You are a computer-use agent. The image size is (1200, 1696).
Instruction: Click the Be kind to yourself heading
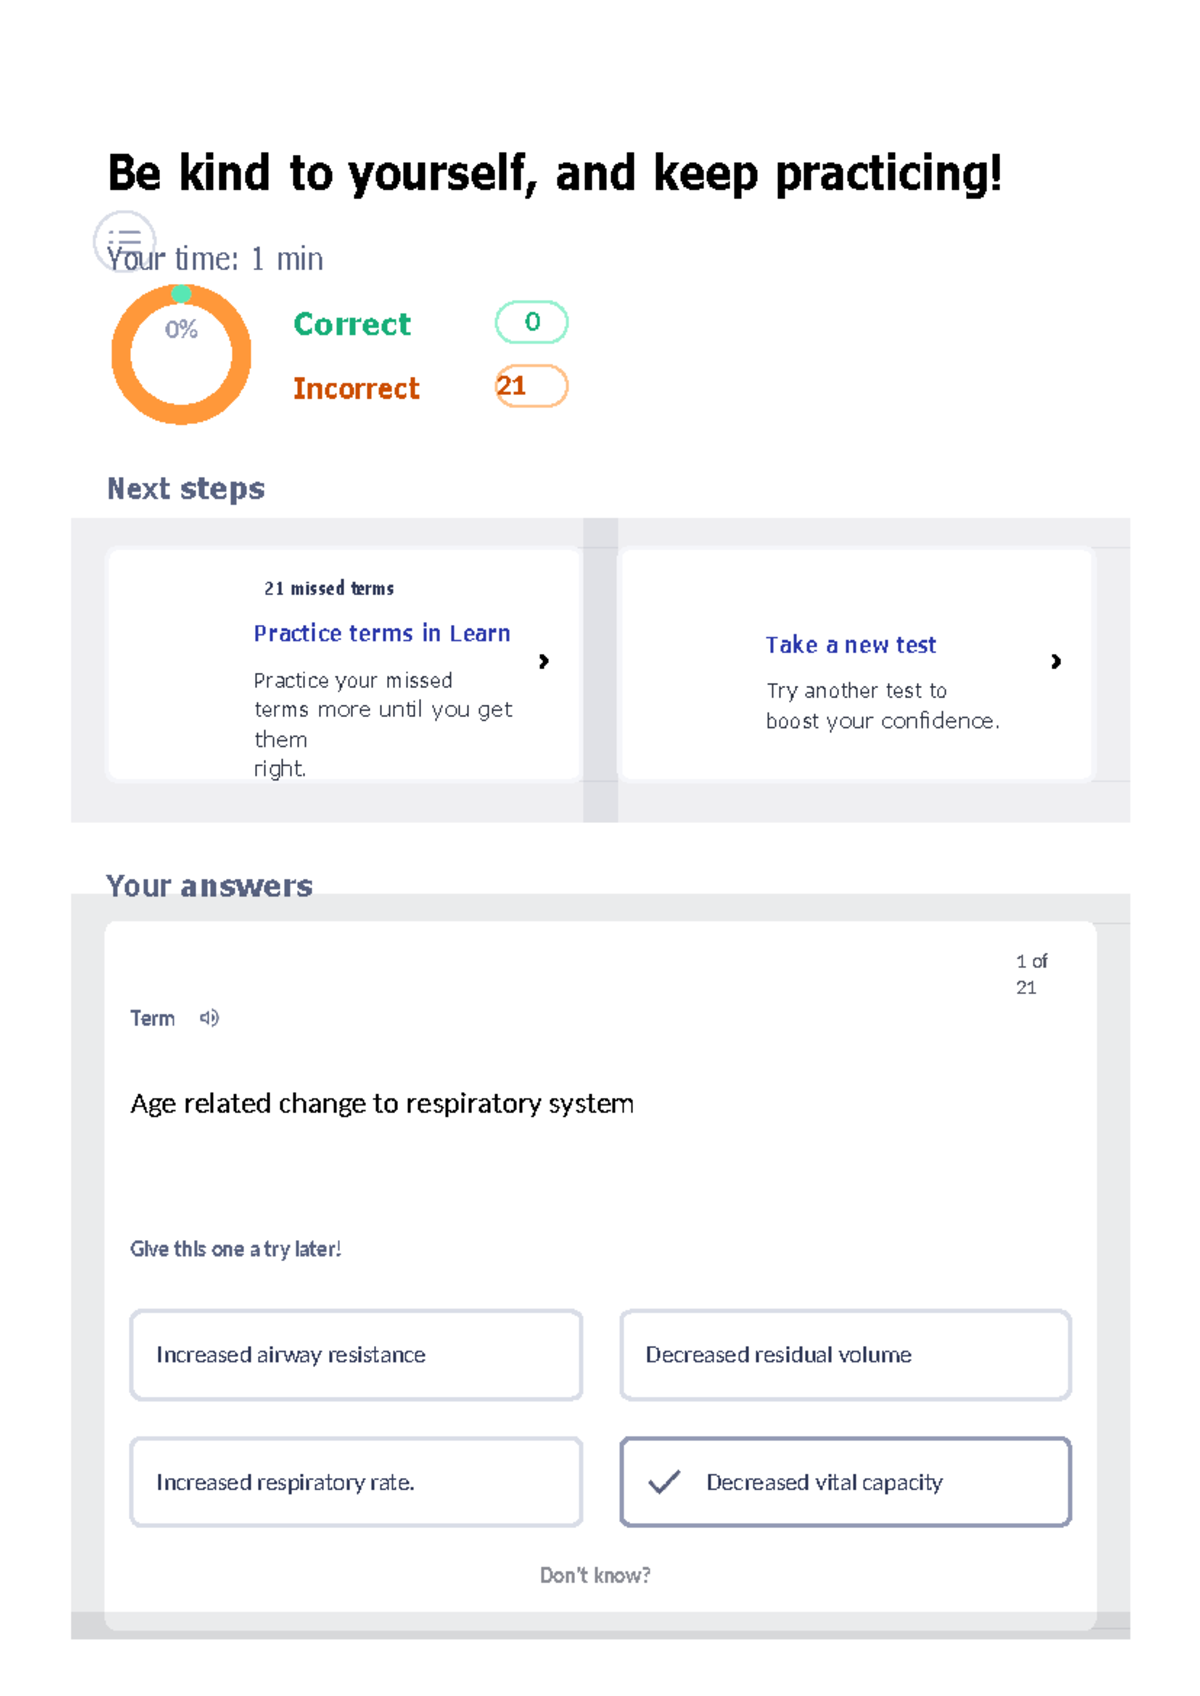coord(555,174)
